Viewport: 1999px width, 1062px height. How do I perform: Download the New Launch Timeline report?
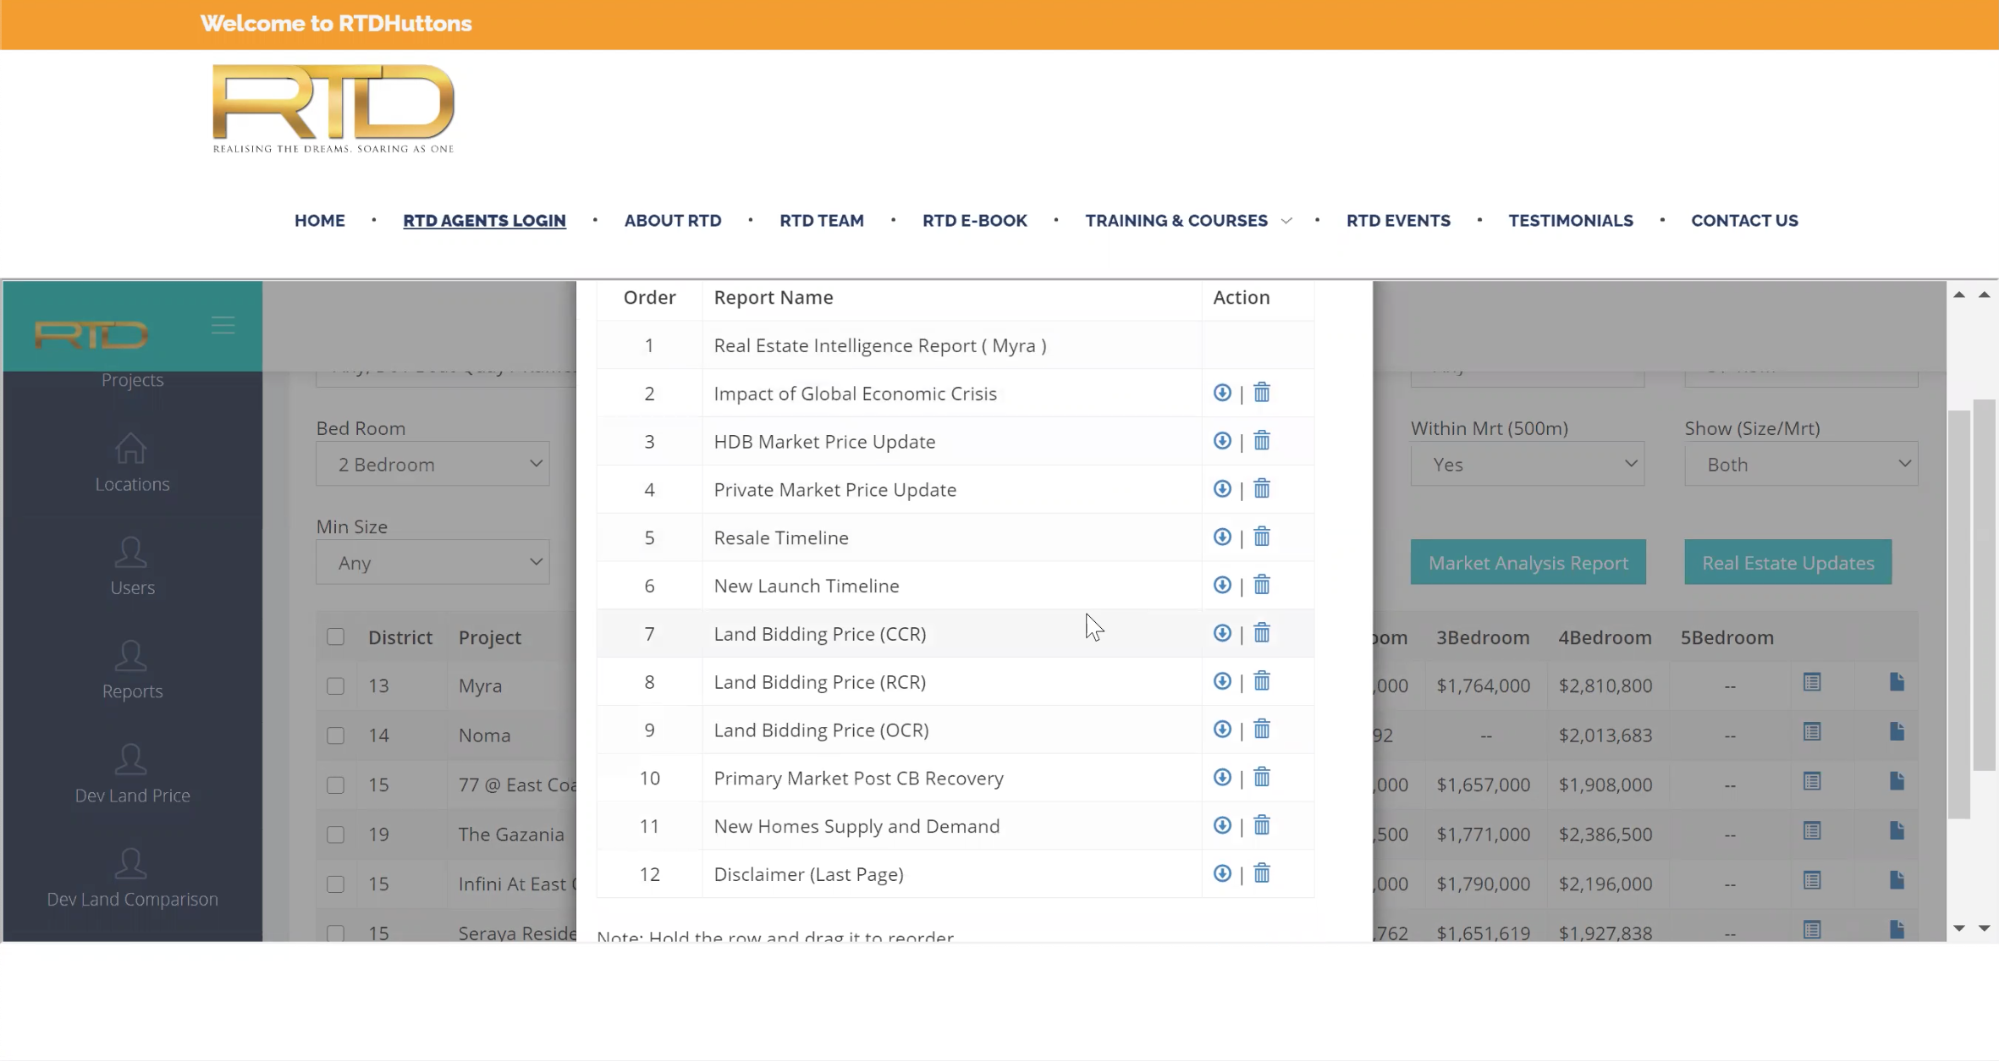pos(1222,585)
